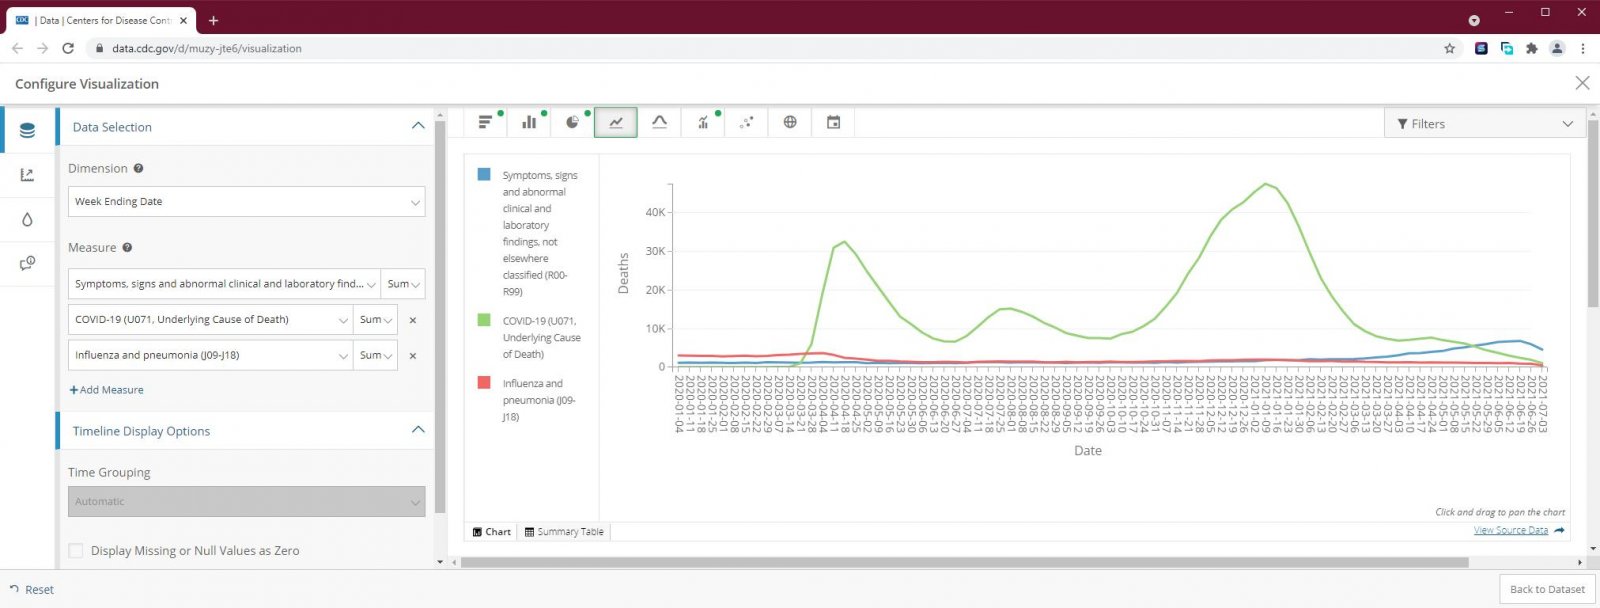This screenshot has height=608, width=1600.
Task: Expand the Filters panel
Action: point(1484,124)
